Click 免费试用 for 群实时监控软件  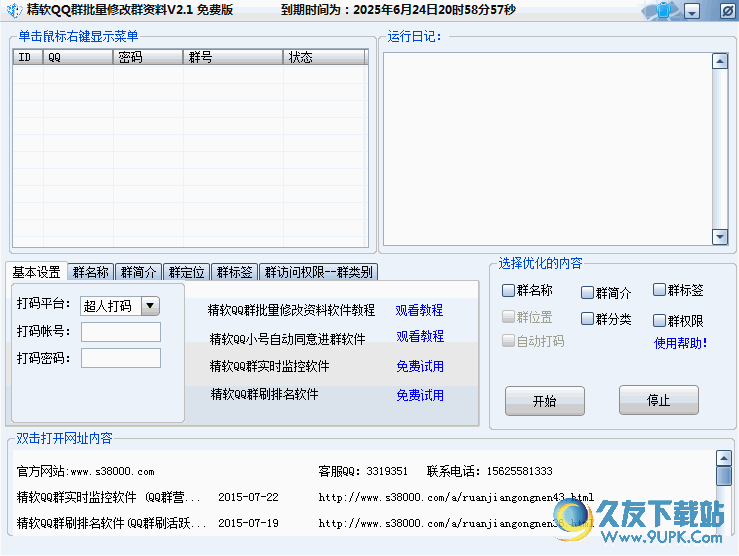pos(420,366)
